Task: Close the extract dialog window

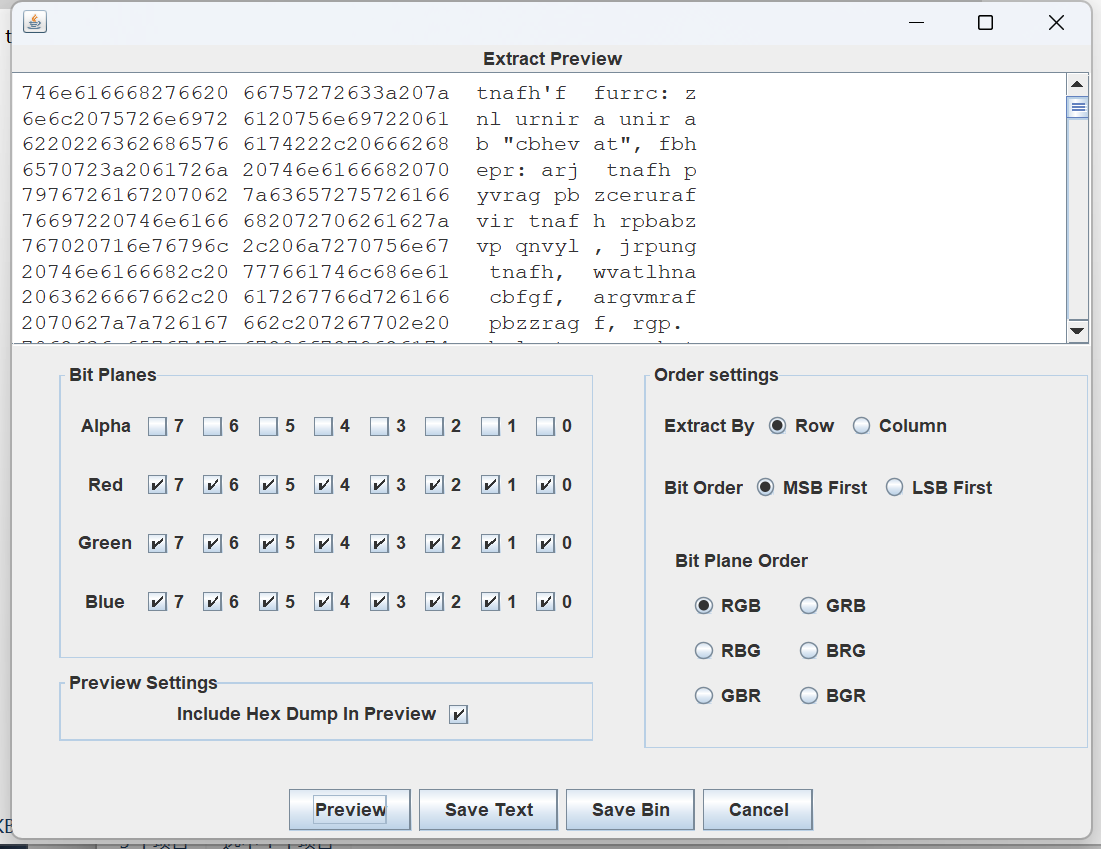Action: (x=1056, y=23)
